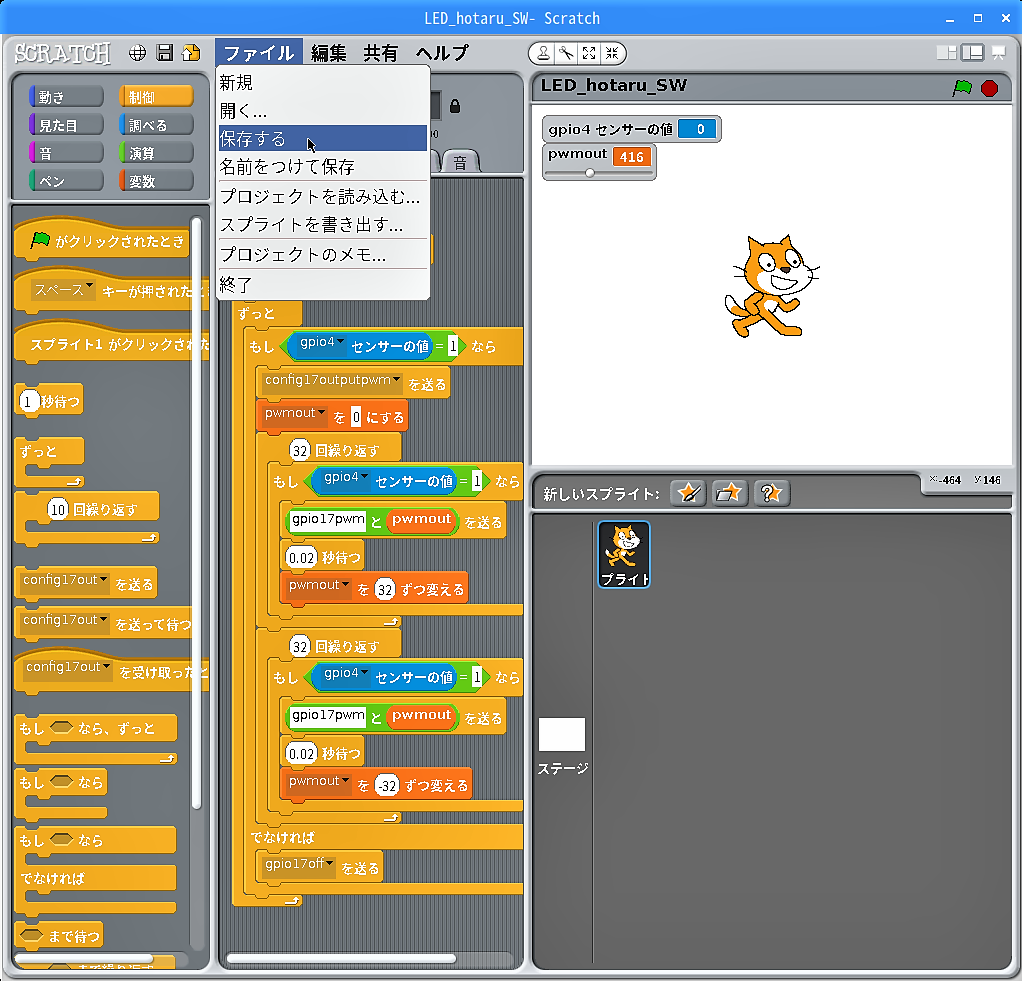Enter presentation mode
This screenshot has height=981, width=1022.
[999, 53]
